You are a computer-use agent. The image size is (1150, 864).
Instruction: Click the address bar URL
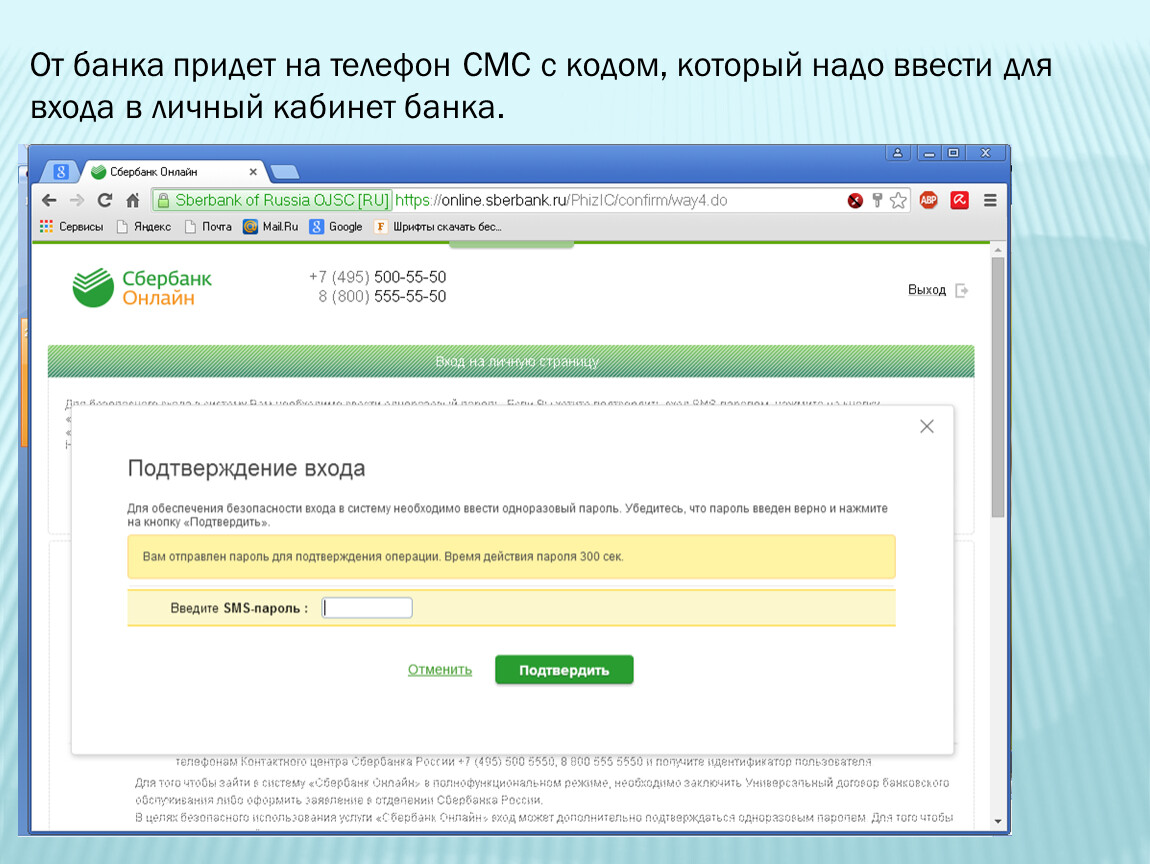561,200
